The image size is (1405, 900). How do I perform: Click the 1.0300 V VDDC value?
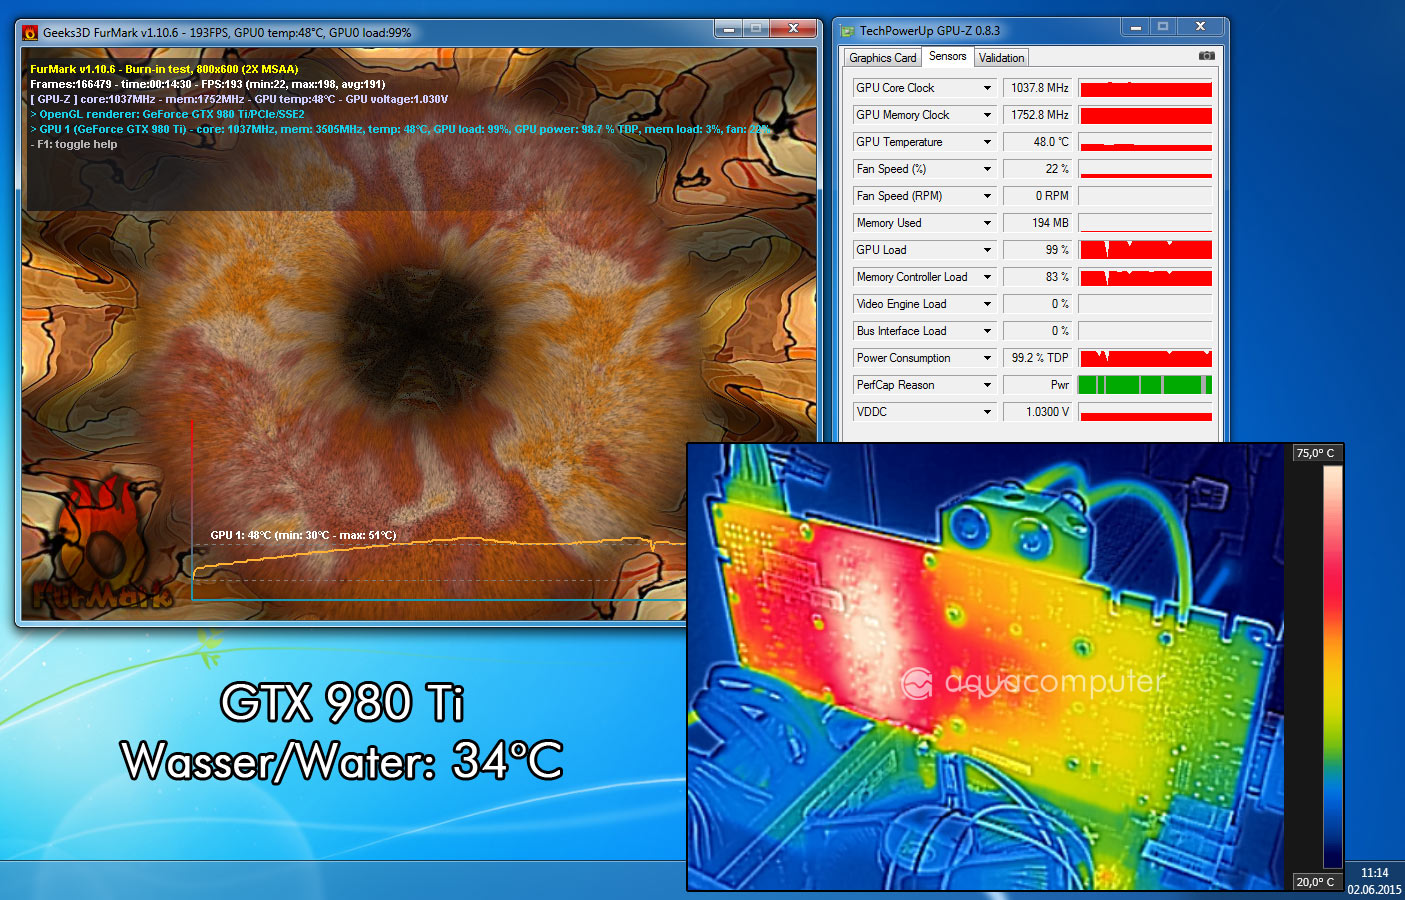[1038, 412]
